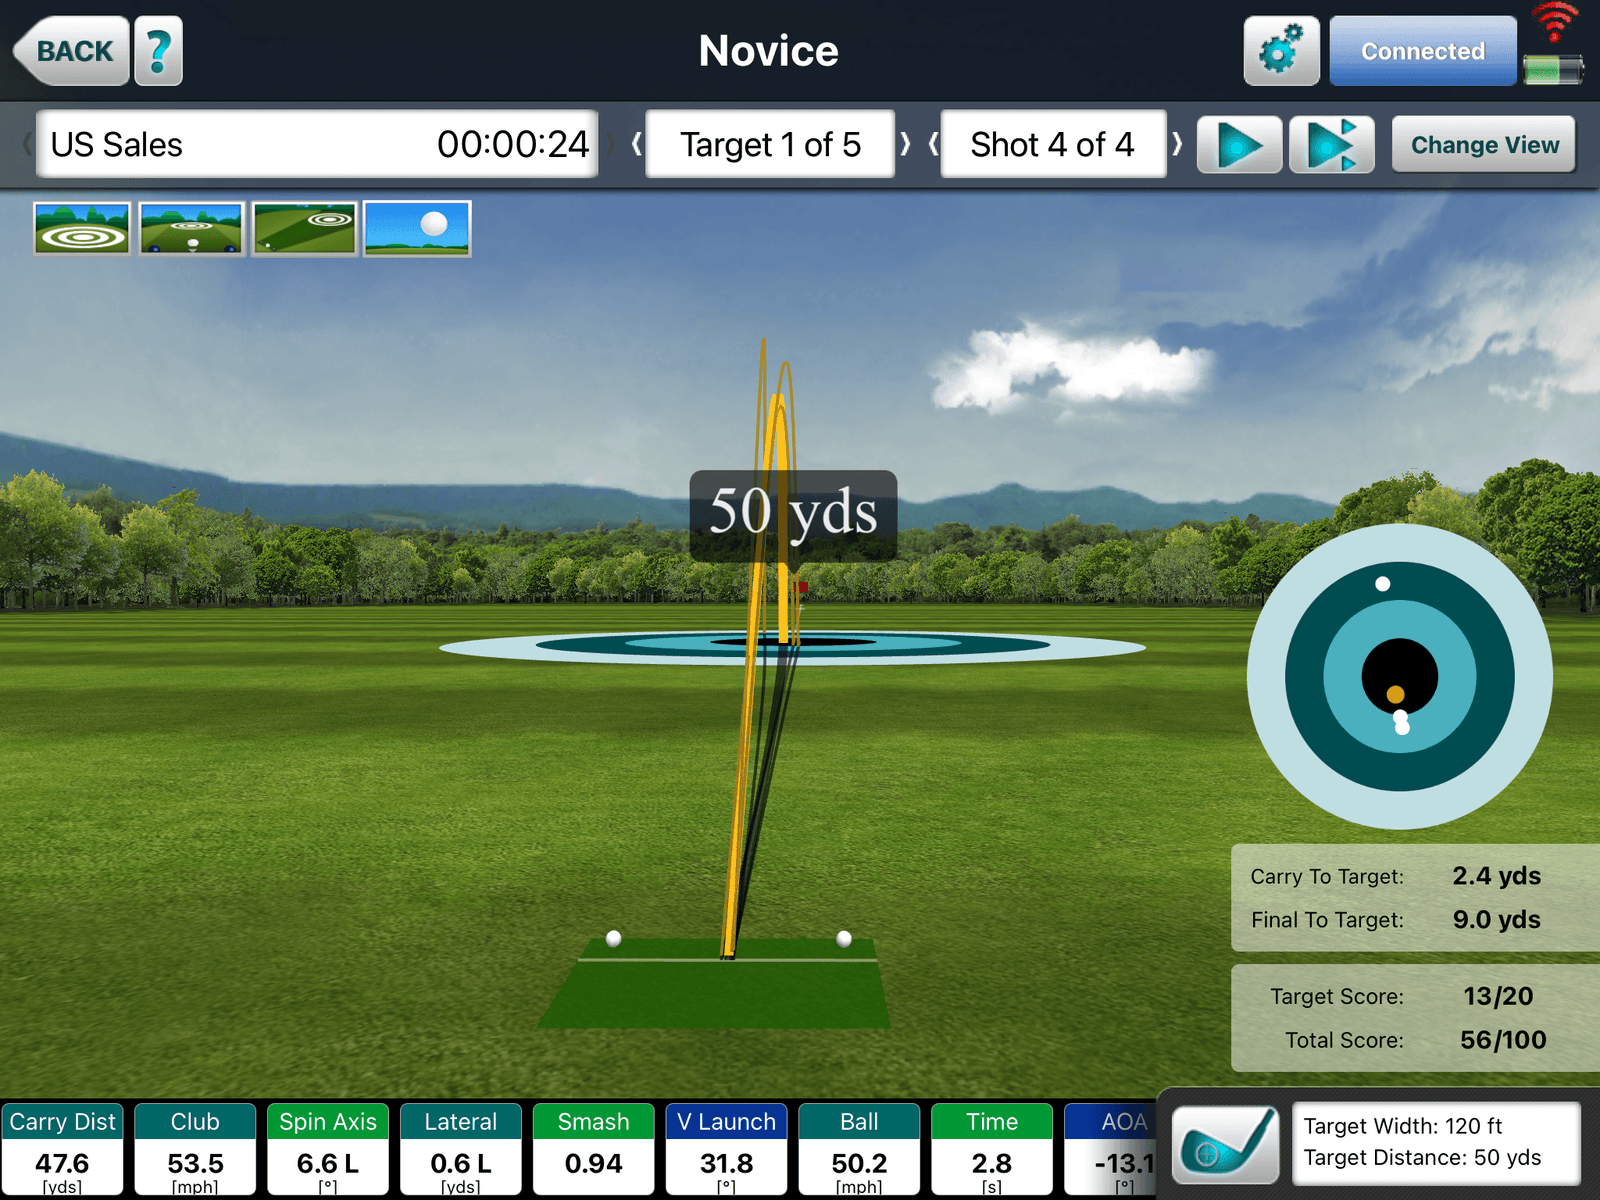This screenshot has height=1200, width=1600.
Task: Advance to the next target with the chevron
Action: tap(905, 144)
